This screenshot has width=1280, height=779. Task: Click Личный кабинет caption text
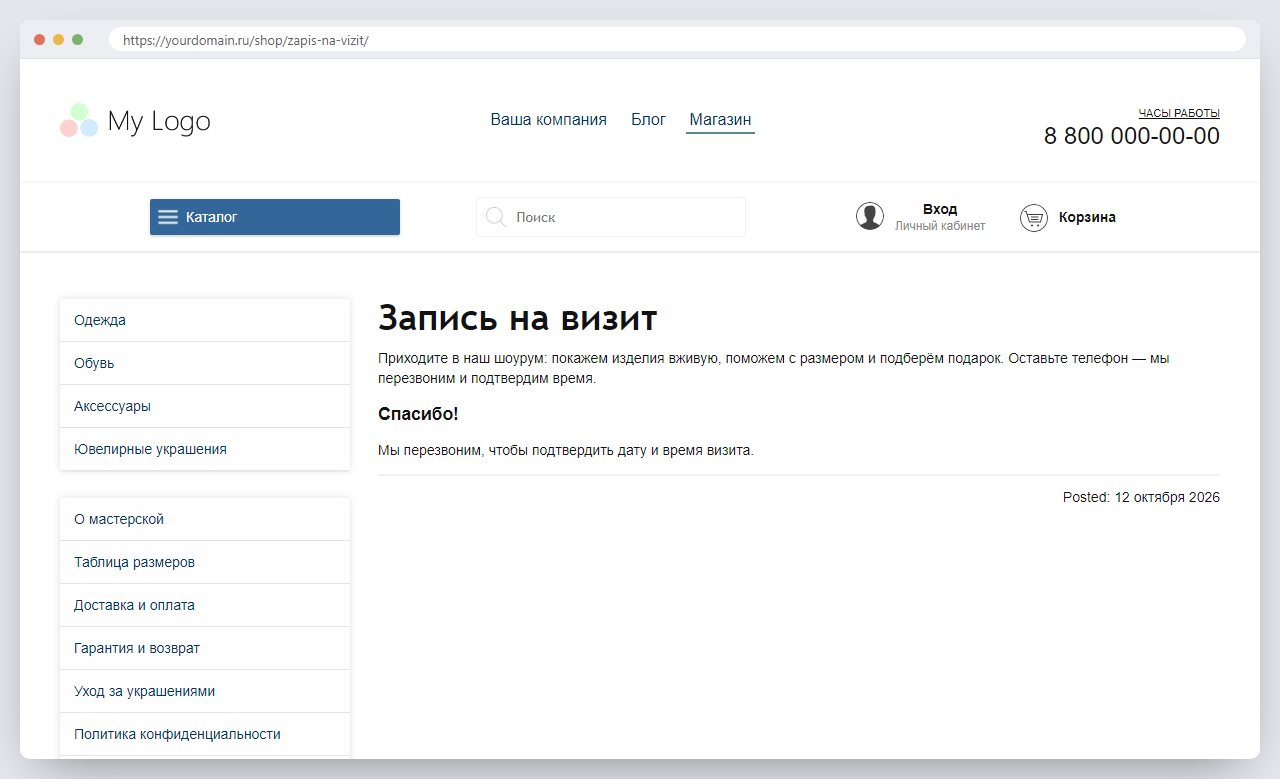point(940,226)
